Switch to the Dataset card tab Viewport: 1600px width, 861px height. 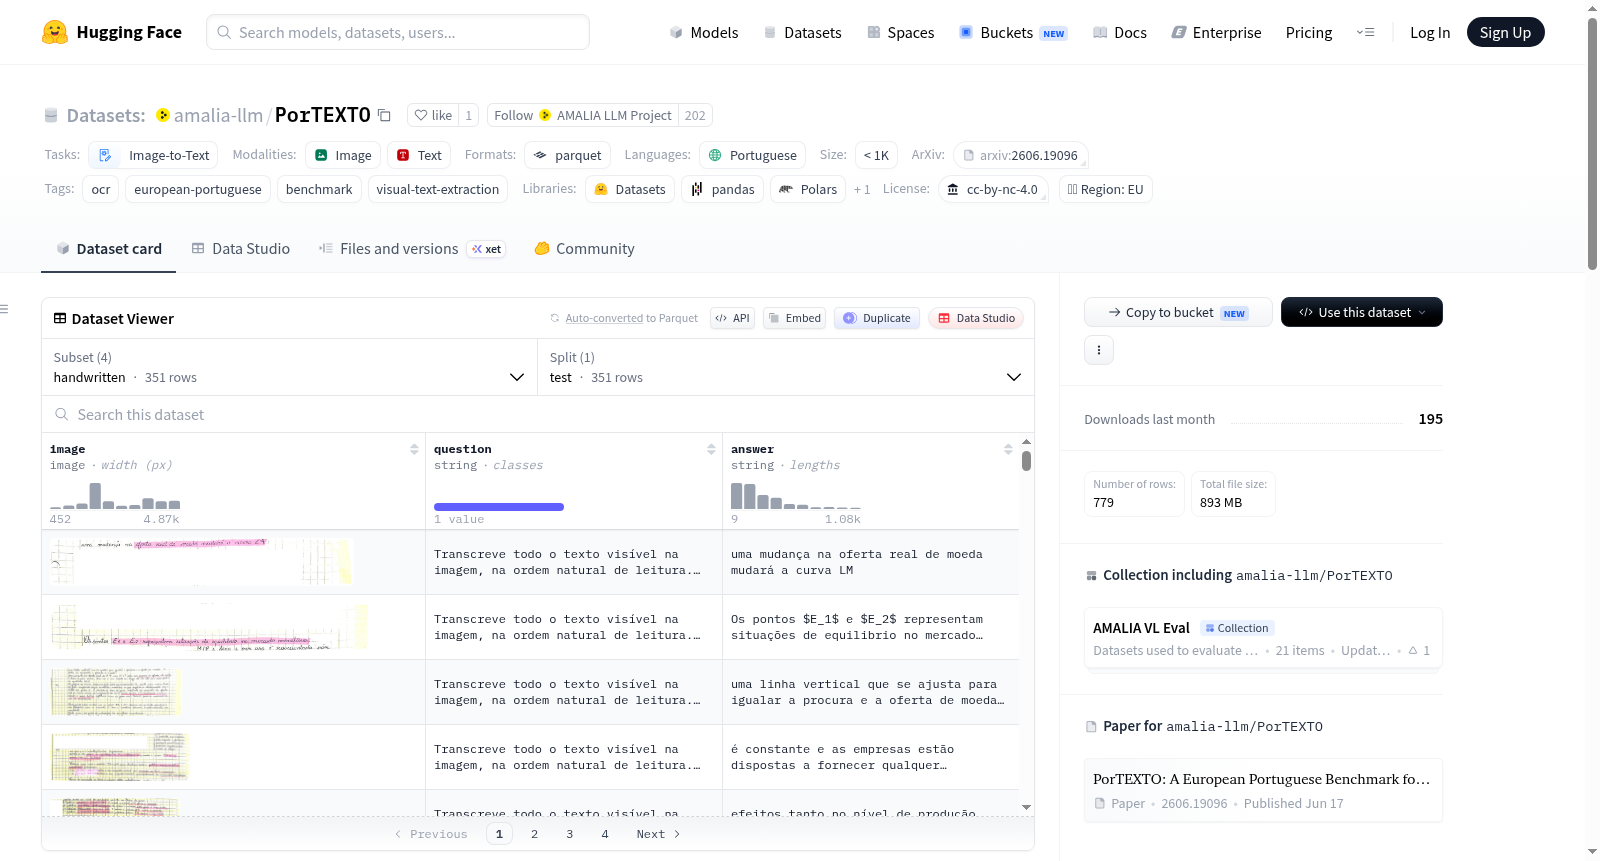pyautogui.click(x=109, y=249)
